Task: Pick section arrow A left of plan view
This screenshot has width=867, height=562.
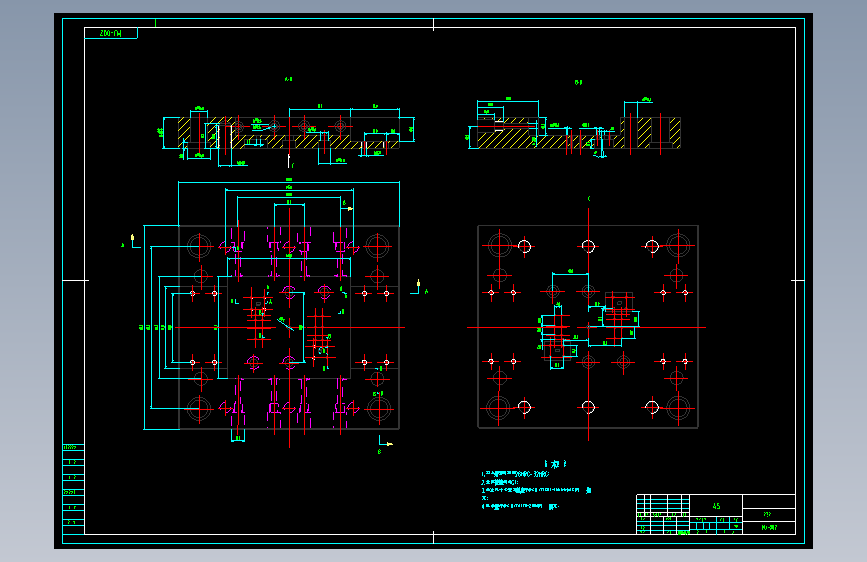Action: [x=133, y=241]
